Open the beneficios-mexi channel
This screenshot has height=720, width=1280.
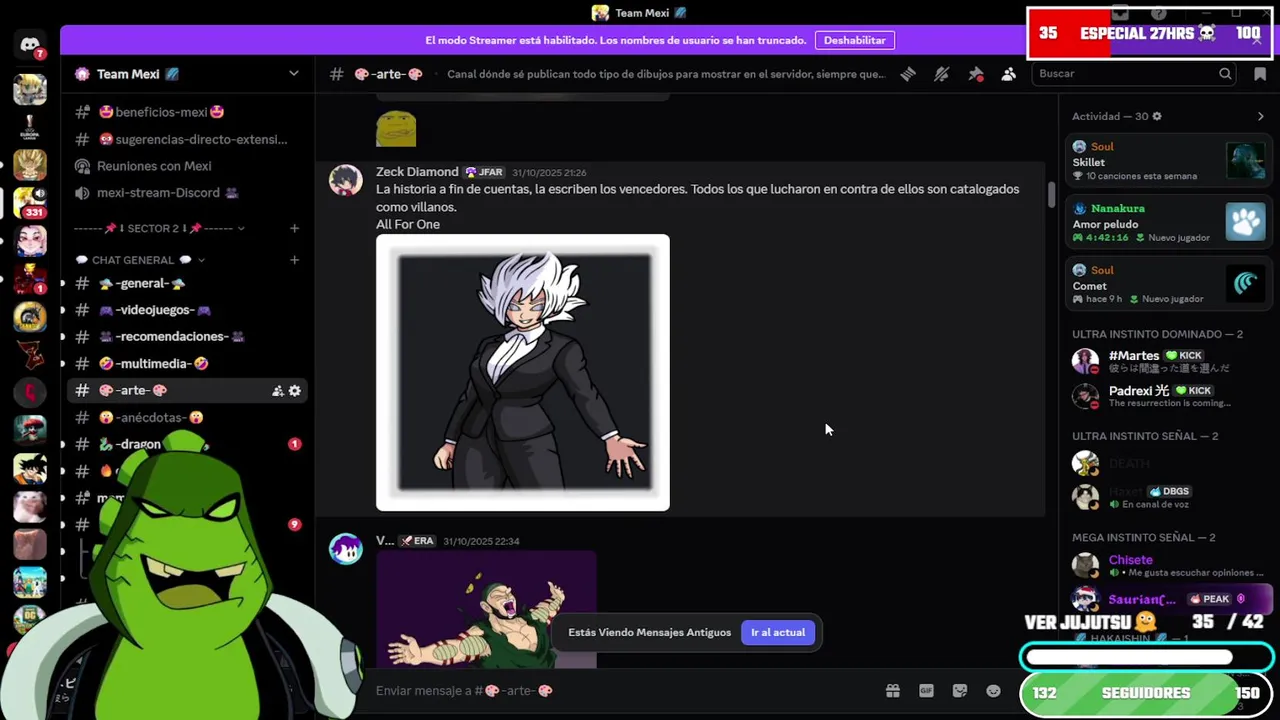187,112
